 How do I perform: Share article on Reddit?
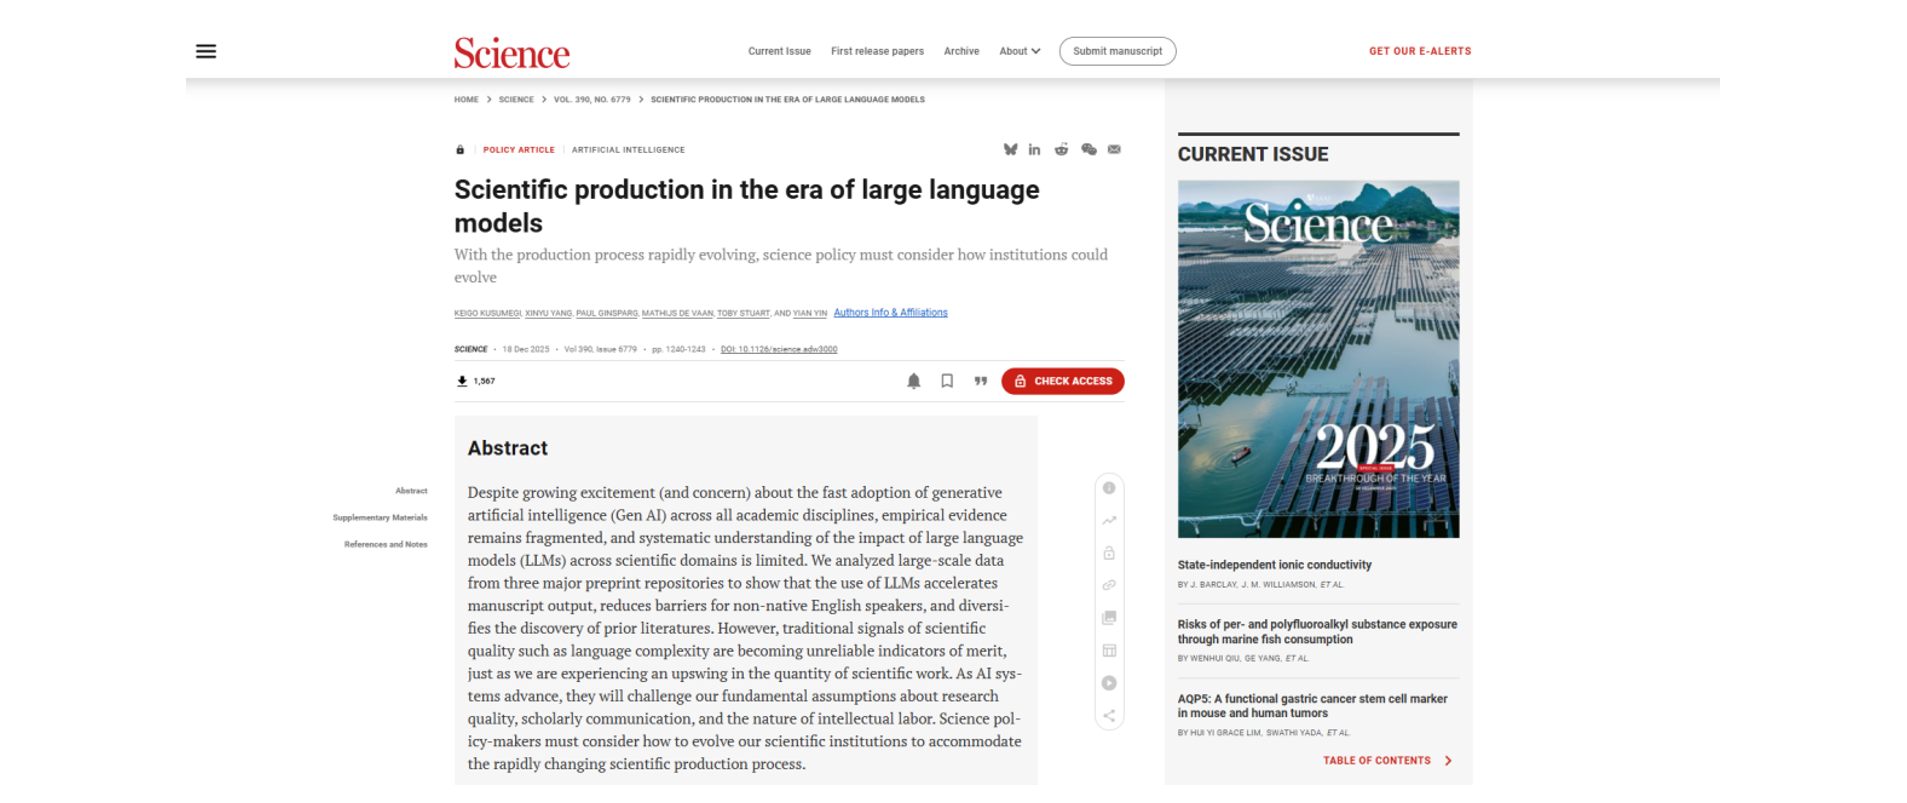point(1061,150)
